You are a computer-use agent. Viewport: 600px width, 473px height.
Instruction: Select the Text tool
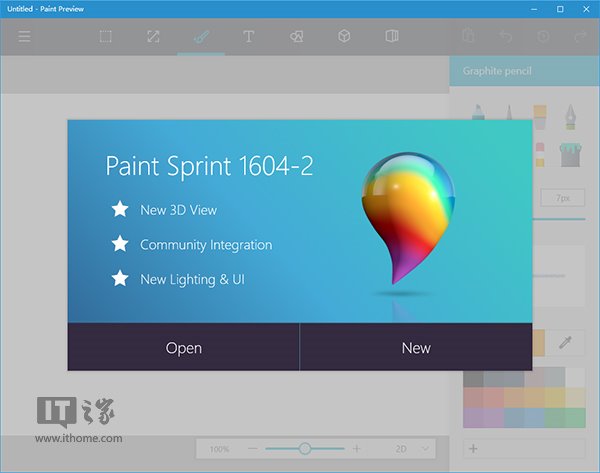(x=248, y=37)
